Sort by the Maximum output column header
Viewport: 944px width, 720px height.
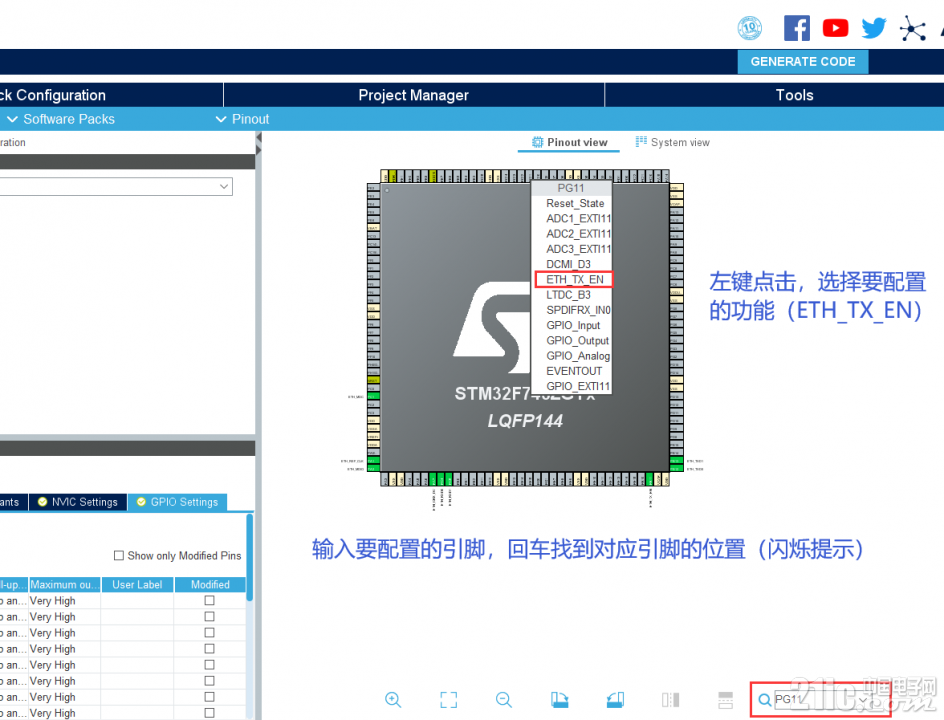pos(64,585)
